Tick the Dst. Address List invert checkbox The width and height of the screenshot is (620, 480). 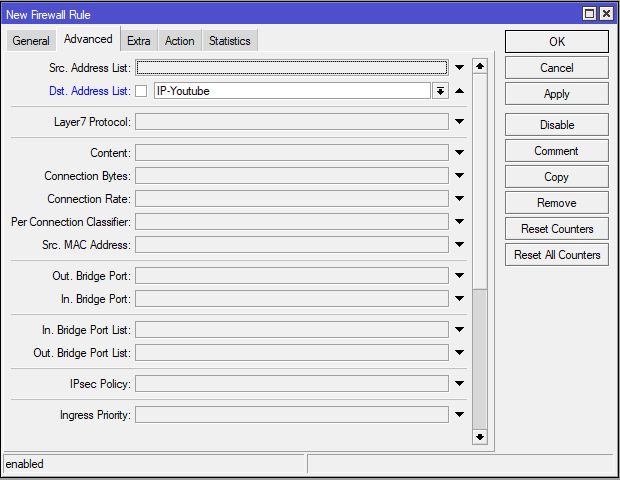(141, 91)
